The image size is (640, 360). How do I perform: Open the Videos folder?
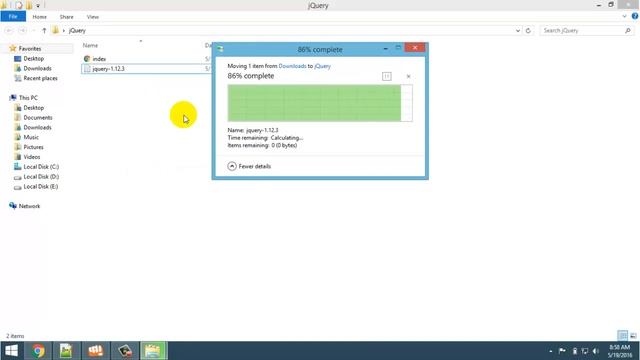tap(31, 157)
